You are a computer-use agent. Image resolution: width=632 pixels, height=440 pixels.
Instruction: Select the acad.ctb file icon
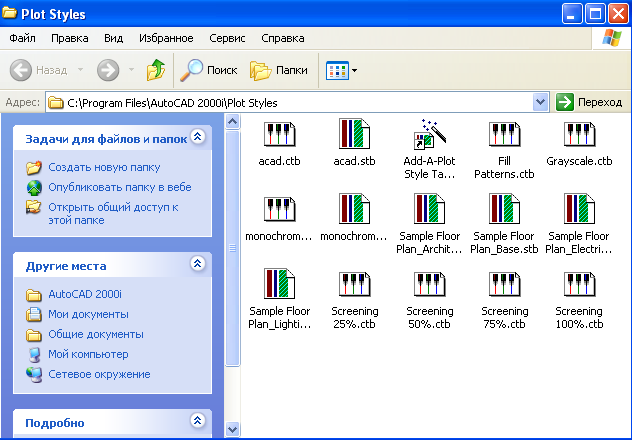pyautogui.click(x=279, y=136)
